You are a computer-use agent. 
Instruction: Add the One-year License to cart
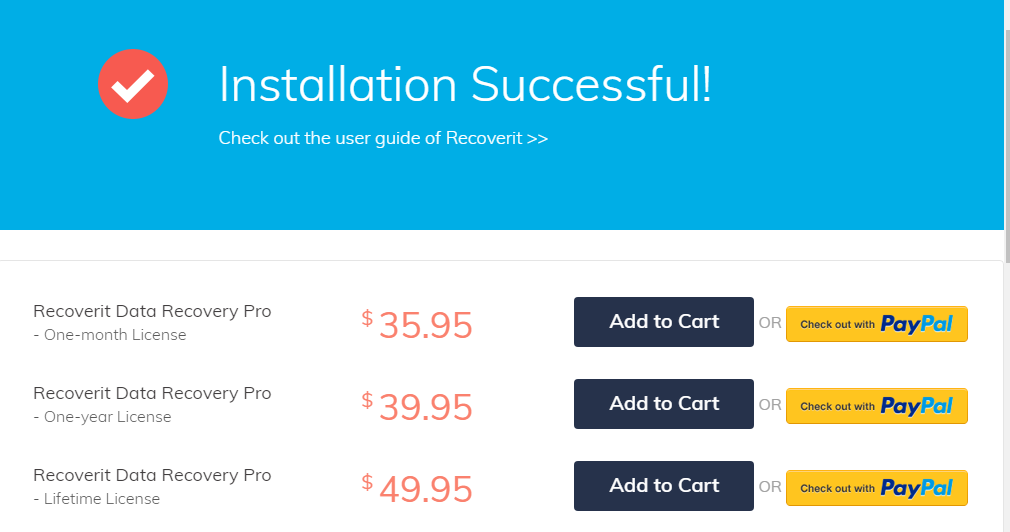(x=664, y=404)
